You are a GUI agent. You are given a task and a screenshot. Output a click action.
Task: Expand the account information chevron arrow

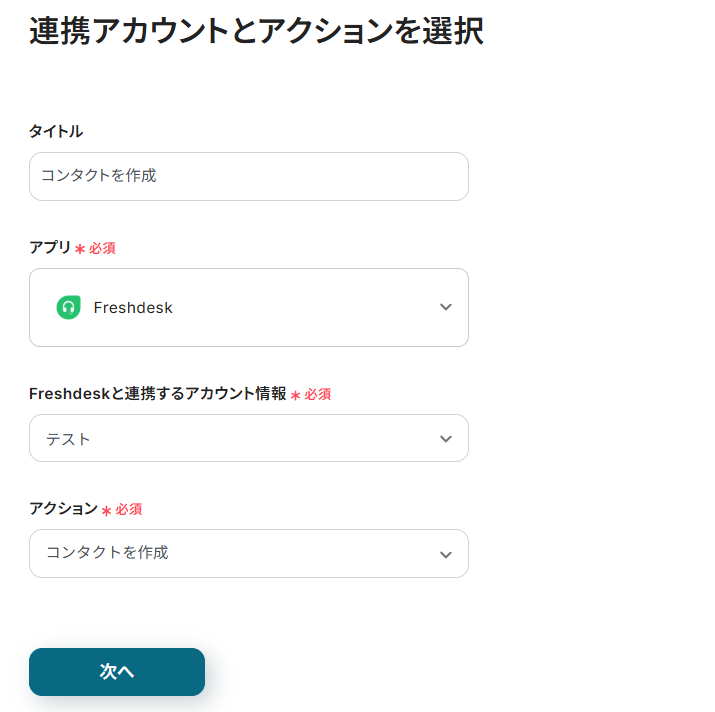coord(446,439)
